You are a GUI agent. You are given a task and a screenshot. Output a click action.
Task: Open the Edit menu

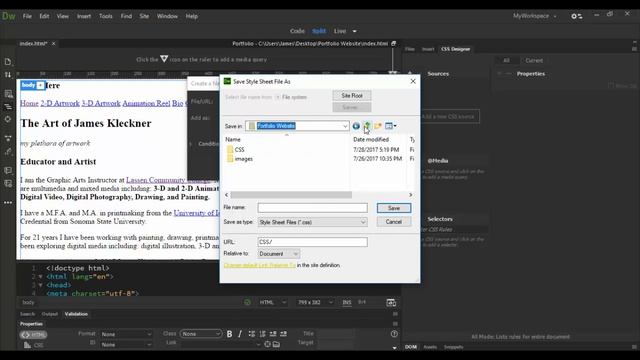(44, 16)
